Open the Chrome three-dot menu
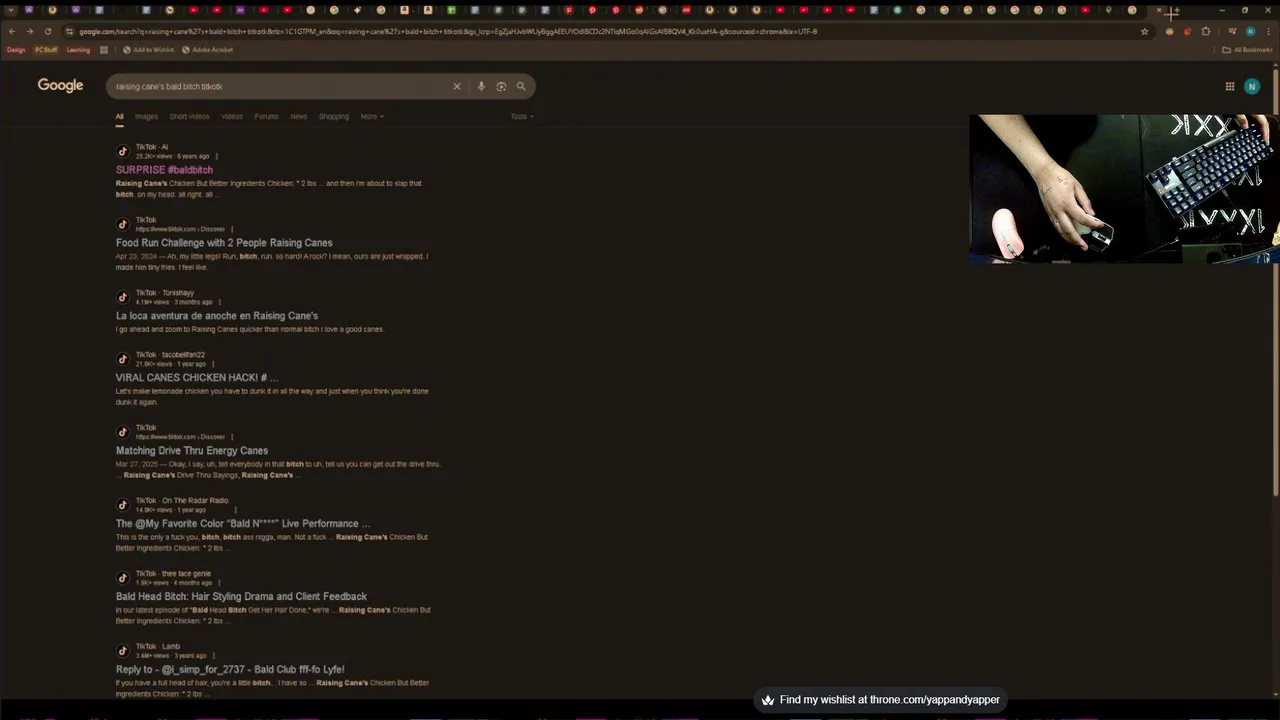 point(1268,31)
